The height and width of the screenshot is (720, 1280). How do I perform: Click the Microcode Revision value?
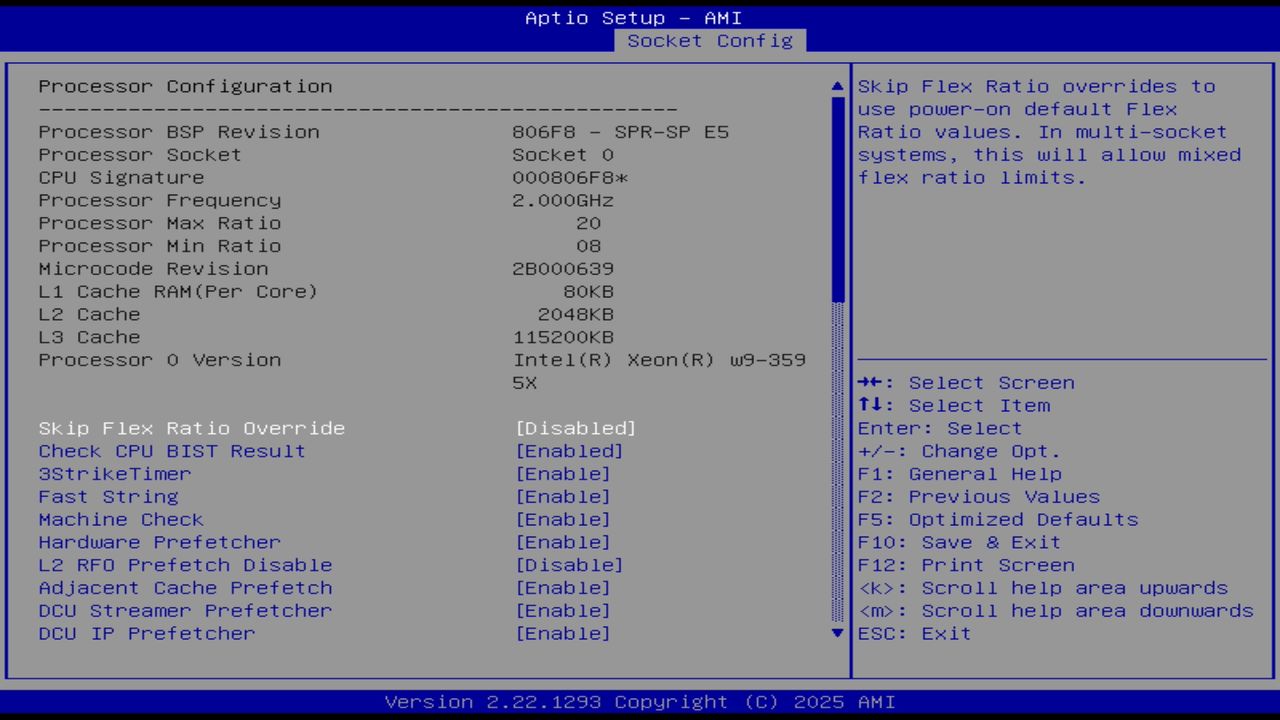[x=562, y=268]
